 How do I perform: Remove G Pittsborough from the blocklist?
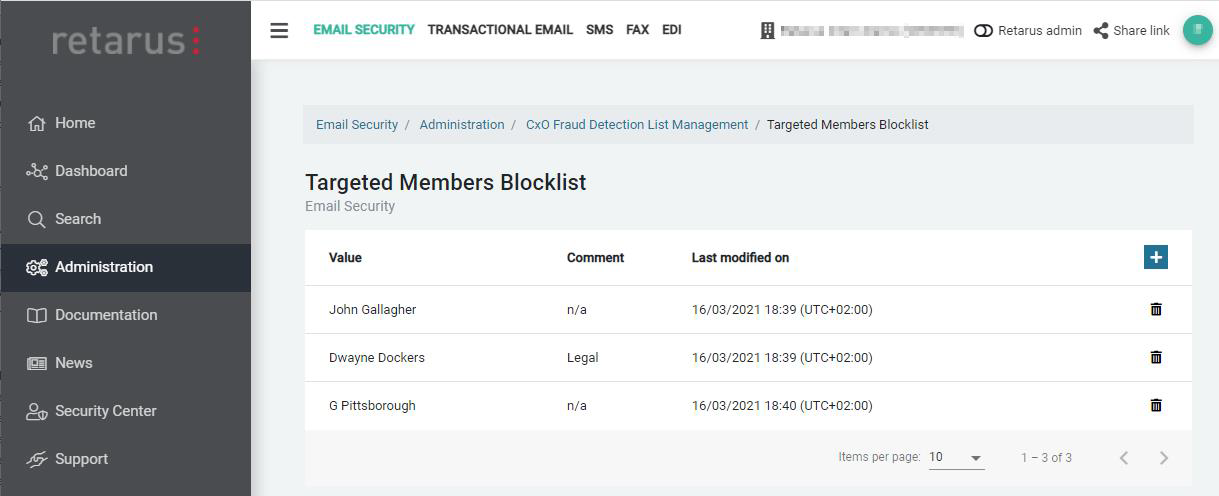tap(1156, 405)
